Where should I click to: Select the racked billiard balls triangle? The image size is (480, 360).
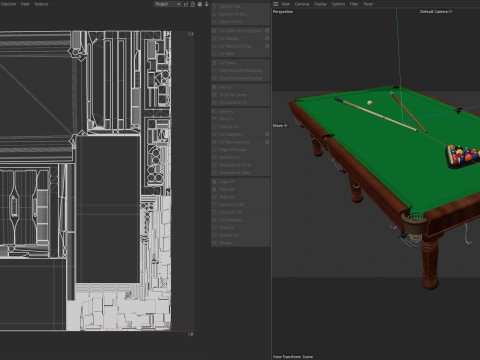point(462,156)
